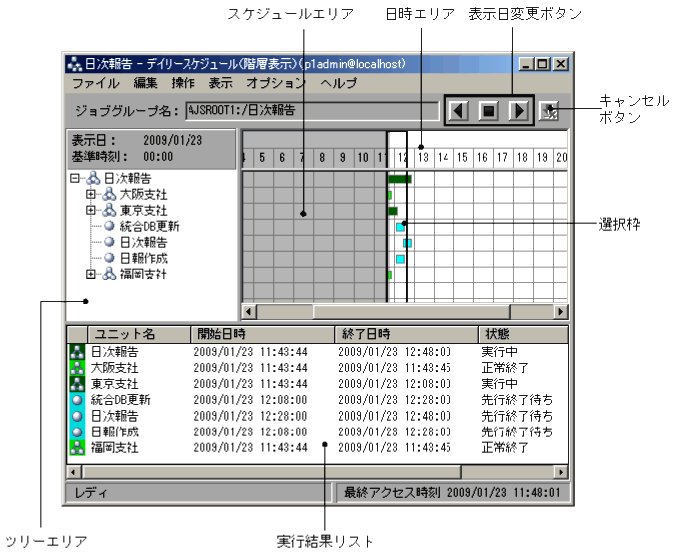
Task: Click result list scrollbar left arrow
Action: (73, 472)
